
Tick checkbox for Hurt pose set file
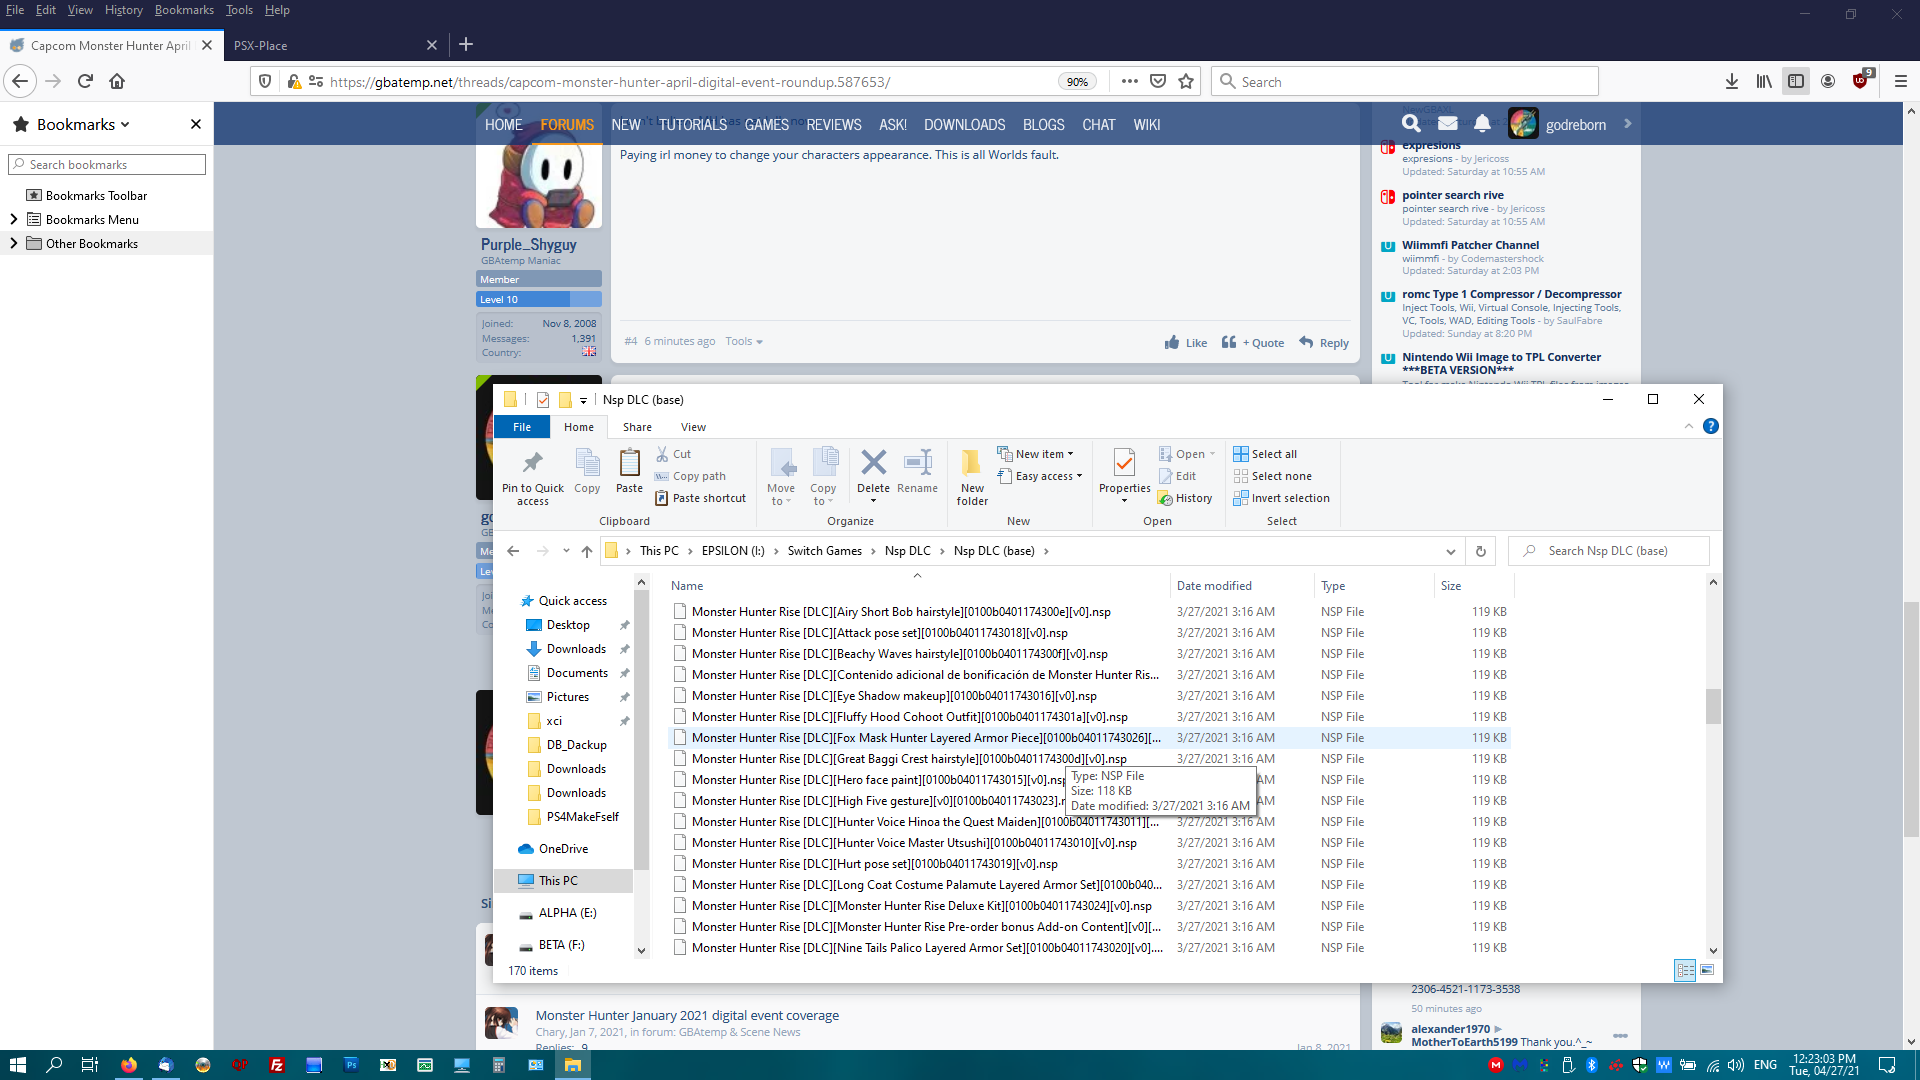pyautogui.click(x=680, y=863)
